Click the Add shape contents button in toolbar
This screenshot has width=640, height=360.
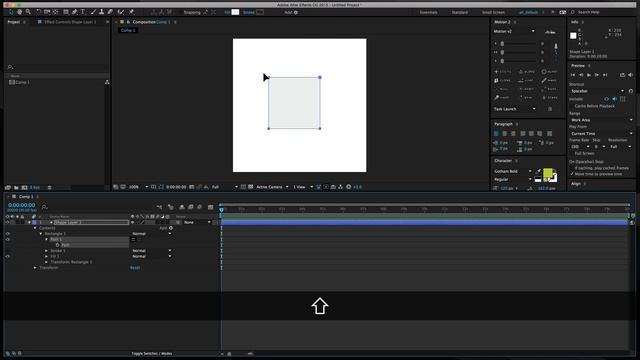click(x=296, y=12)
